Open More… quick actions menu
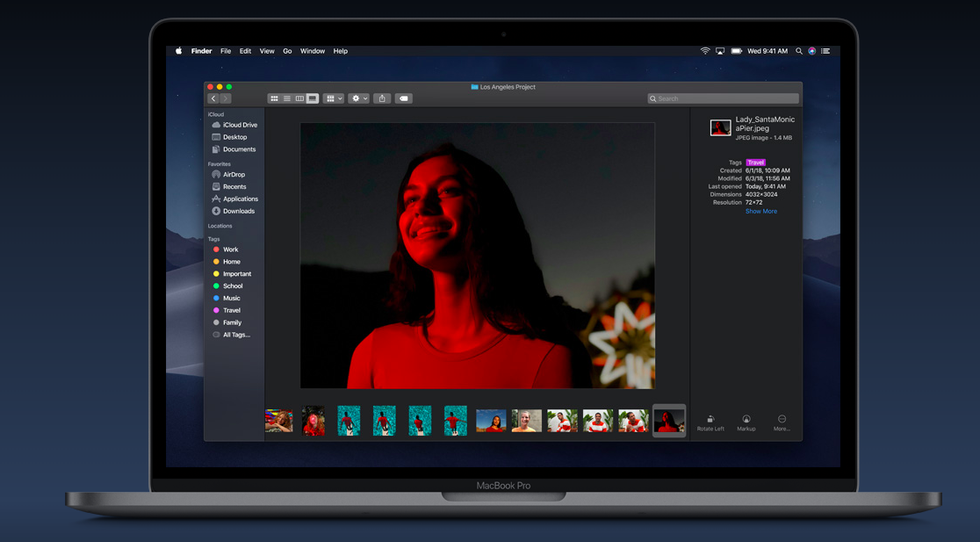This screenshot has height=542, width=980. point(781,419)
